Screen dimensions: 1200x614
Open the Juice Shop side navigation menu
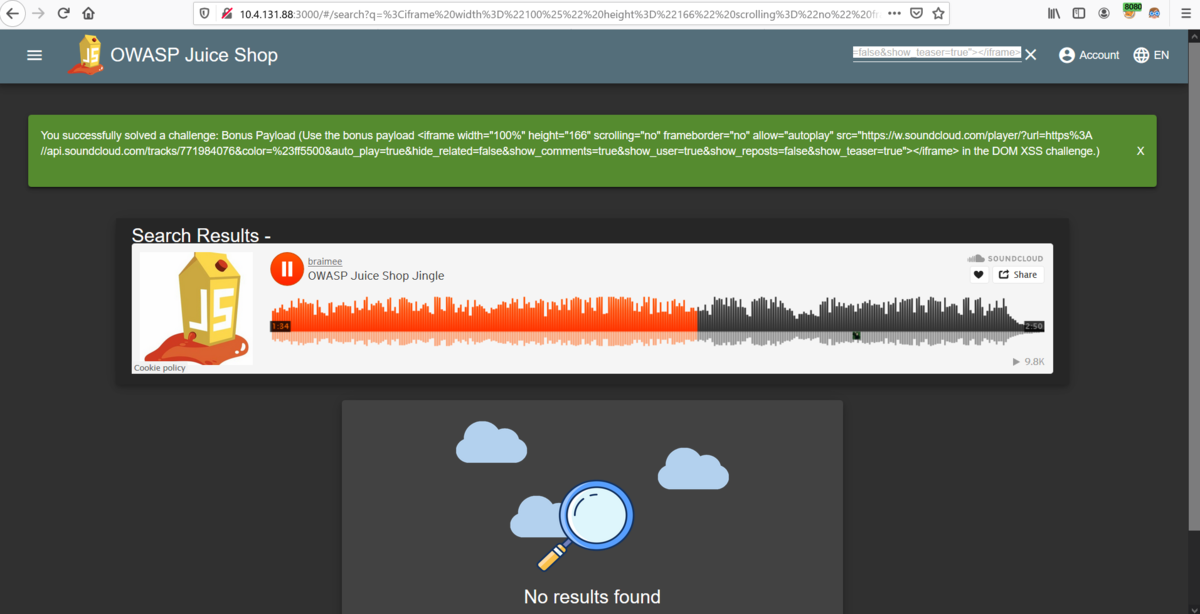point(35,55)
